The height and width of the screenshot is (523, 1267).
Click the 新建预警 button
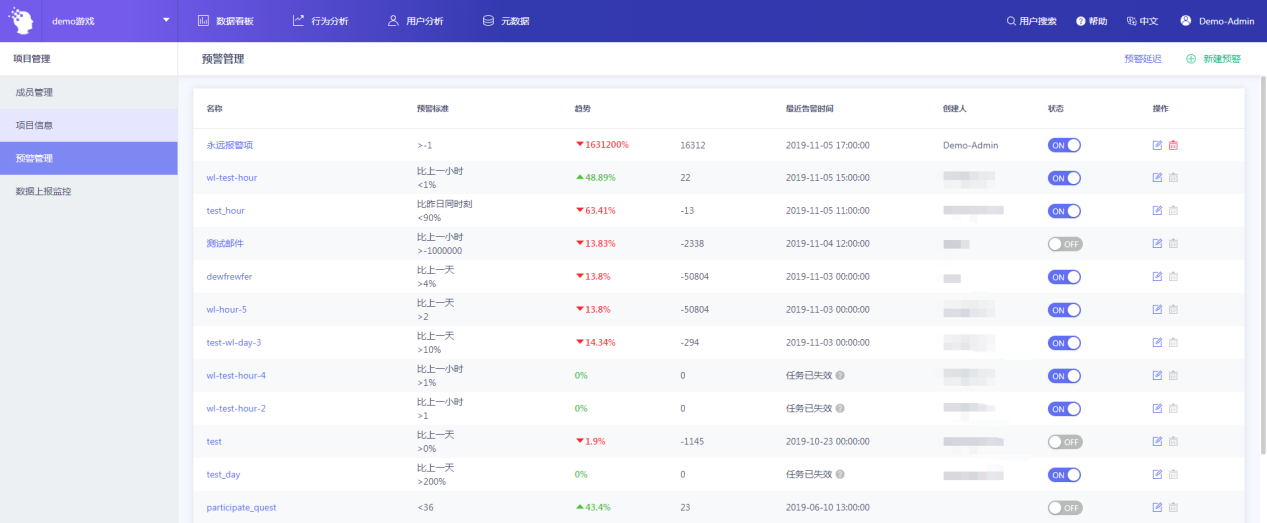[1213, 59]
